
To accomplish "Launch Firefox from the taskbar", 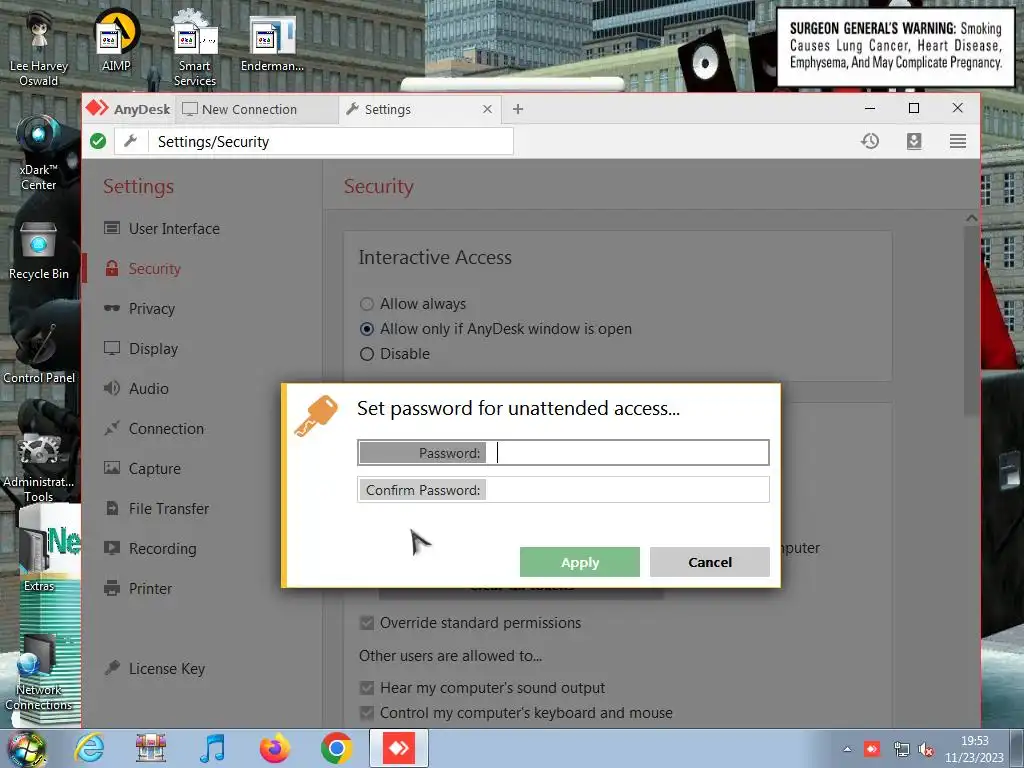I will pos(274,748).
